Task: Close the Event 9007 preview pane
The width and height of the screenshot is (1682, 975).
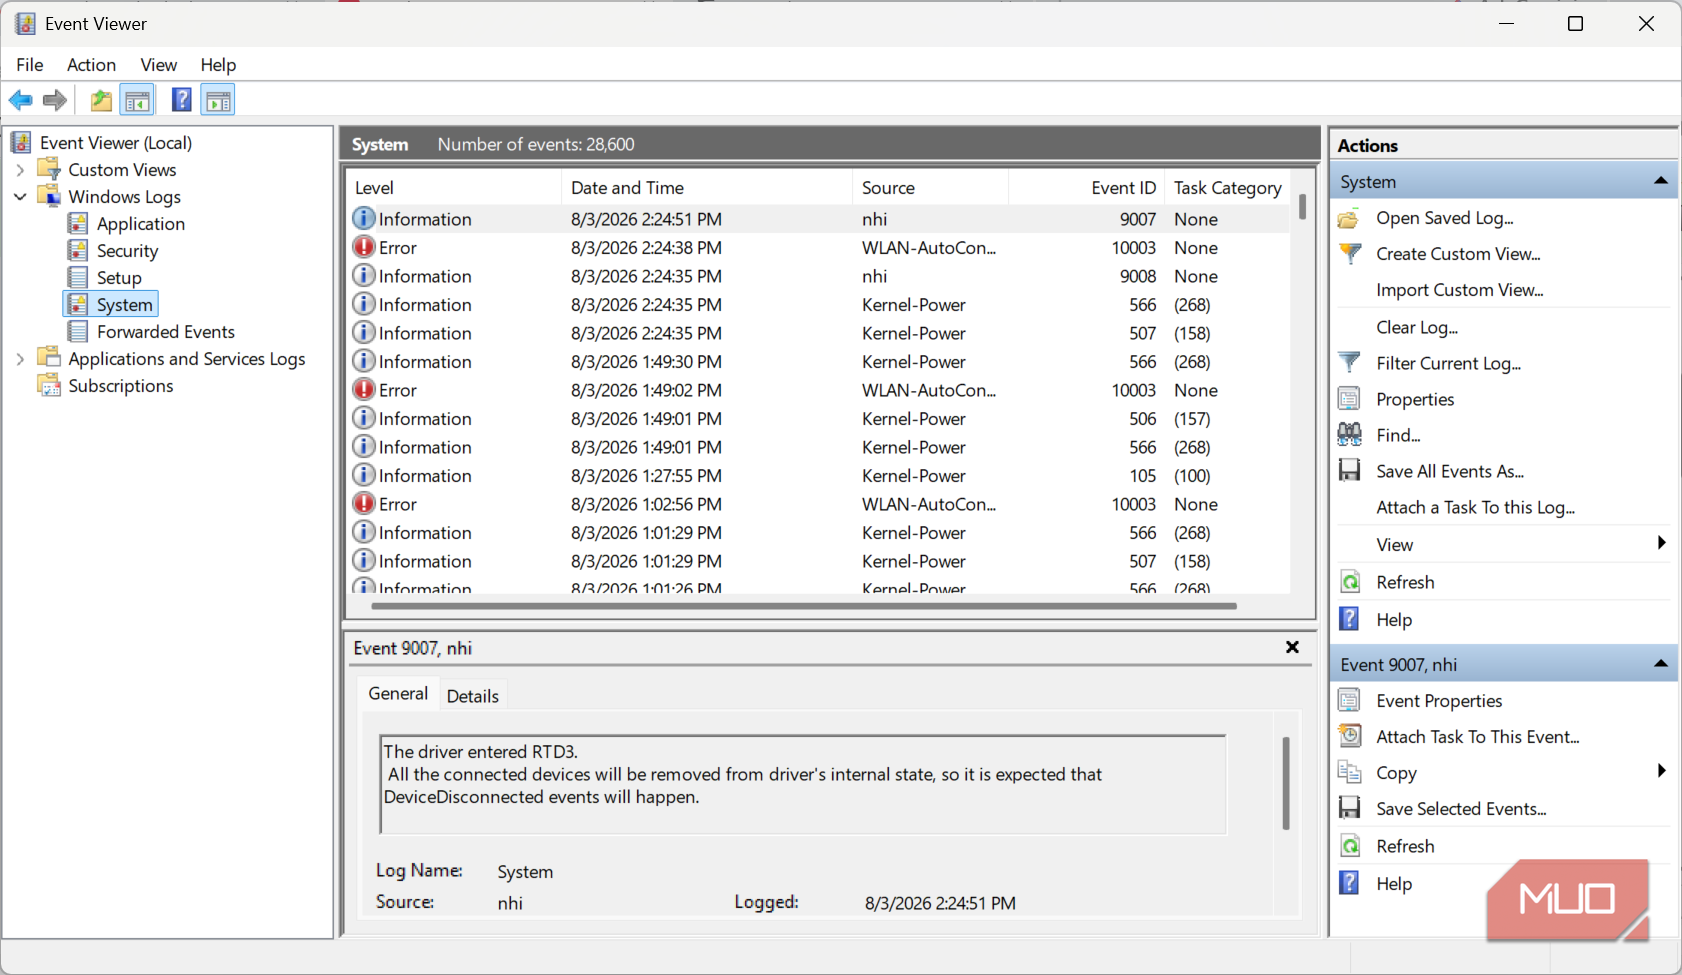Action: [x=1292, y=647]
